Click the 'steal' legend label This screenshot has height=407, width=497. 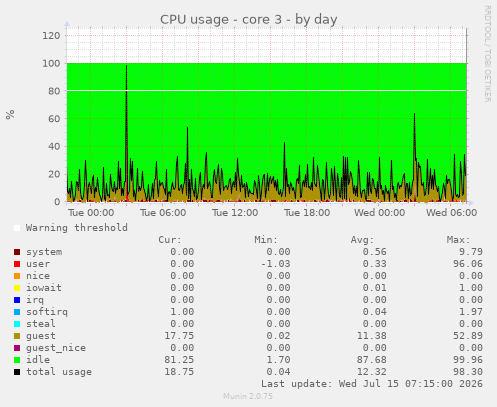tap(41, 324)
